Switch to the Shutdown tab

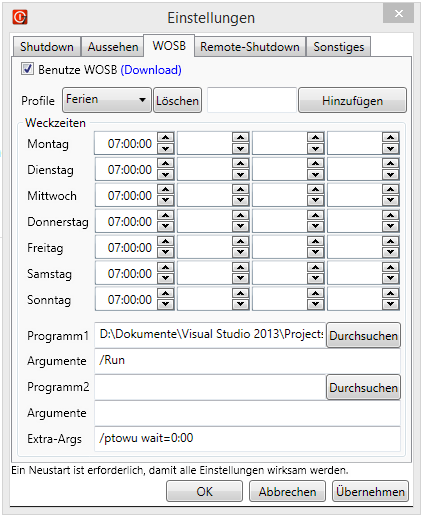pos(47,47)
